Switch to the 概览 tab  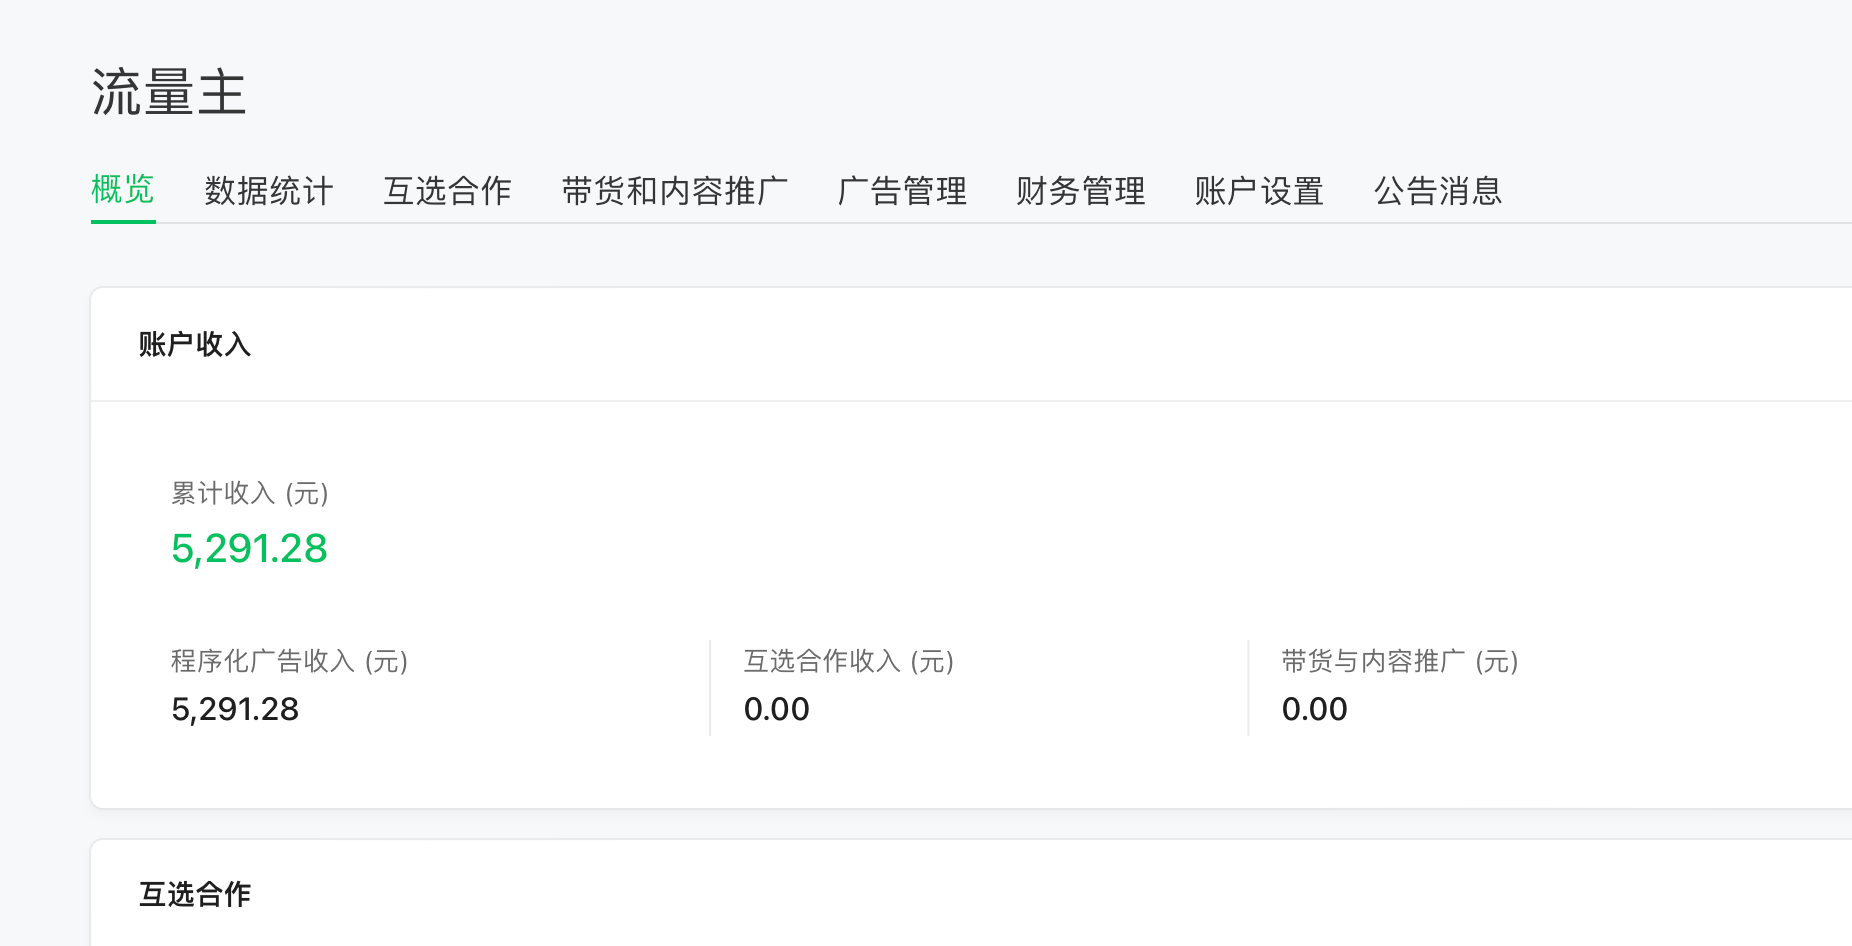point(122,190)
